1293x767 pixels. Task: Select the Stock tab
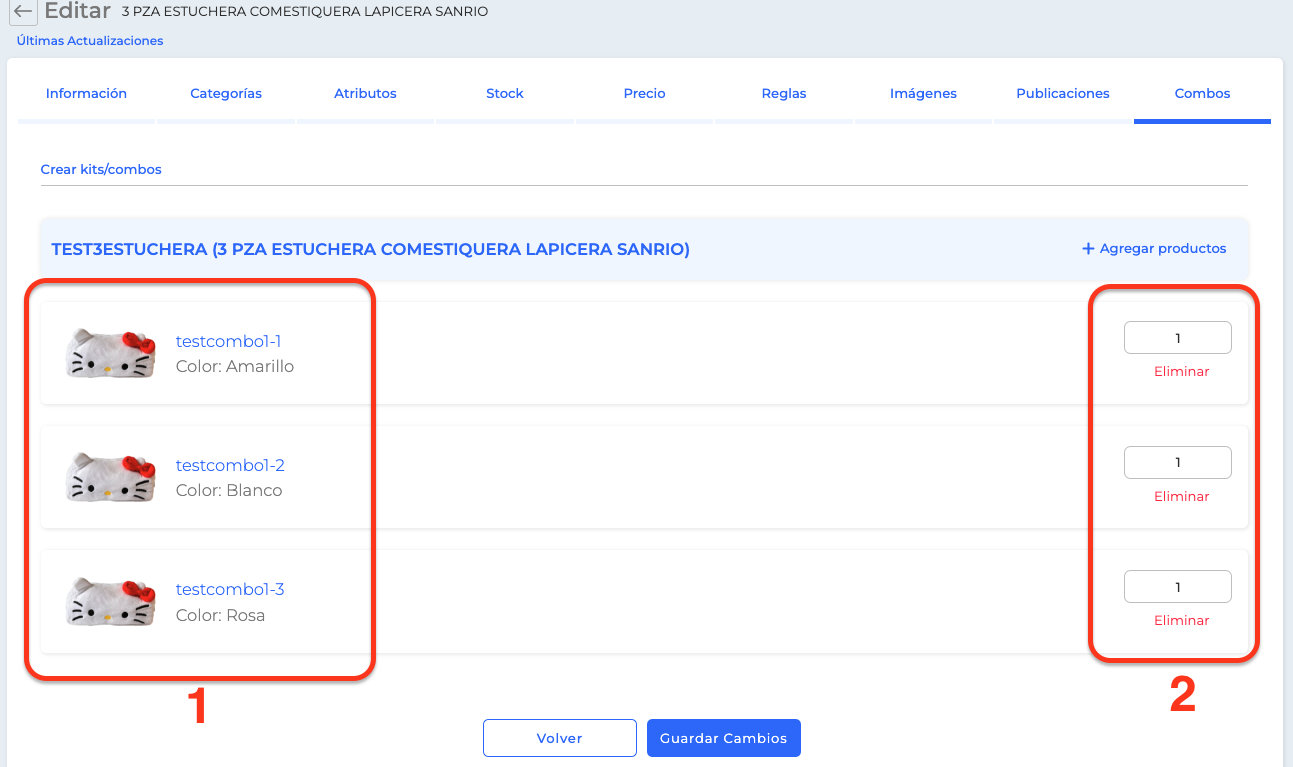point(505,93)
